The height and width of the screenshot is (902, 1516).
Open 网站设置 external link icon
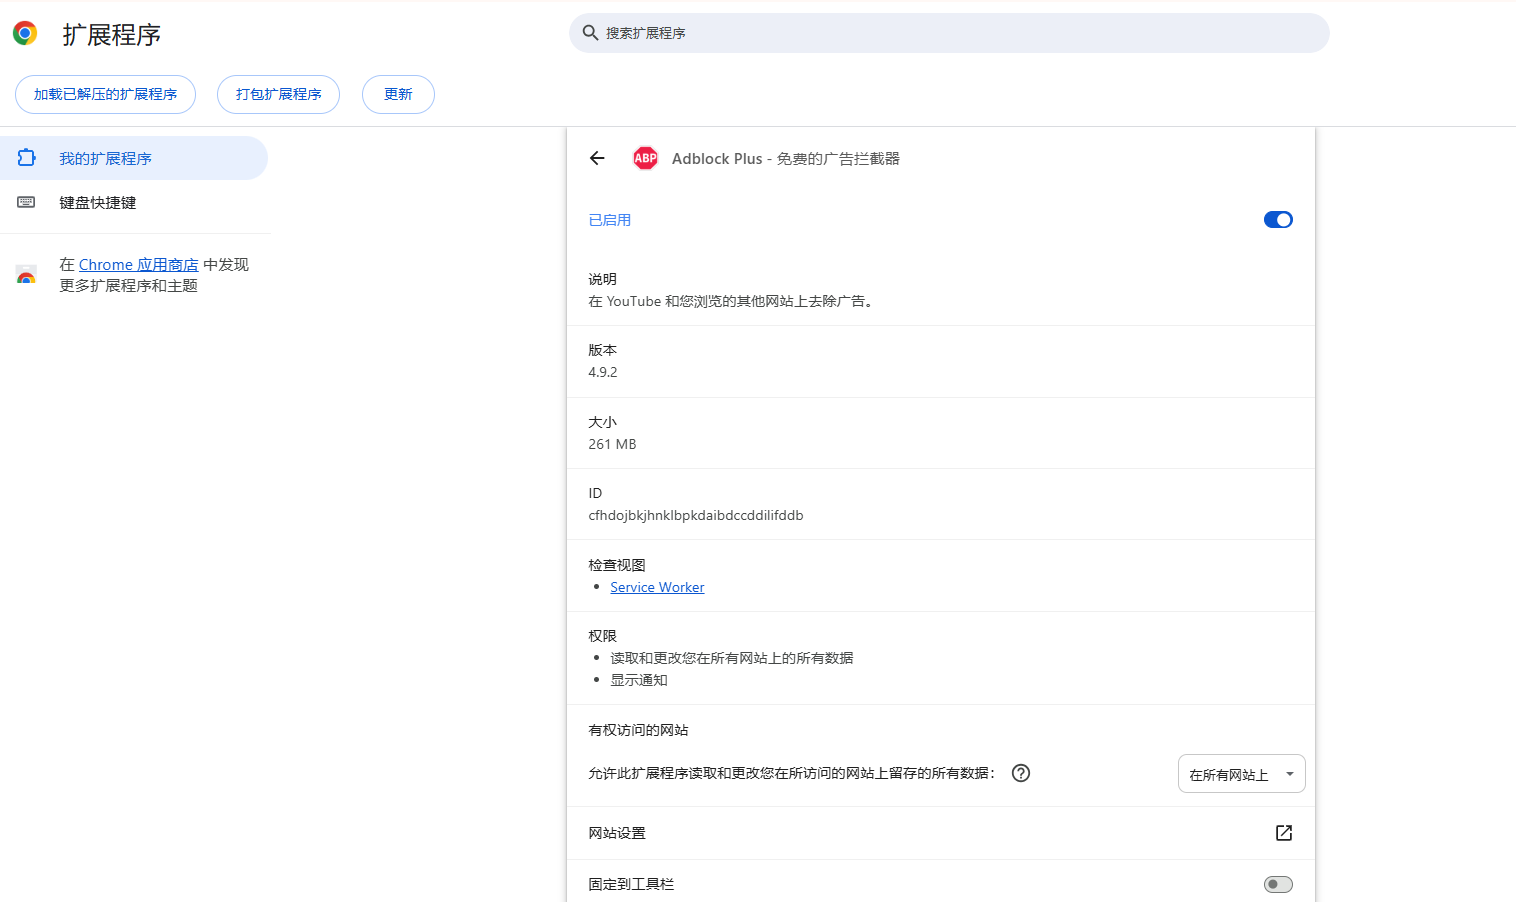point(1284,833)
